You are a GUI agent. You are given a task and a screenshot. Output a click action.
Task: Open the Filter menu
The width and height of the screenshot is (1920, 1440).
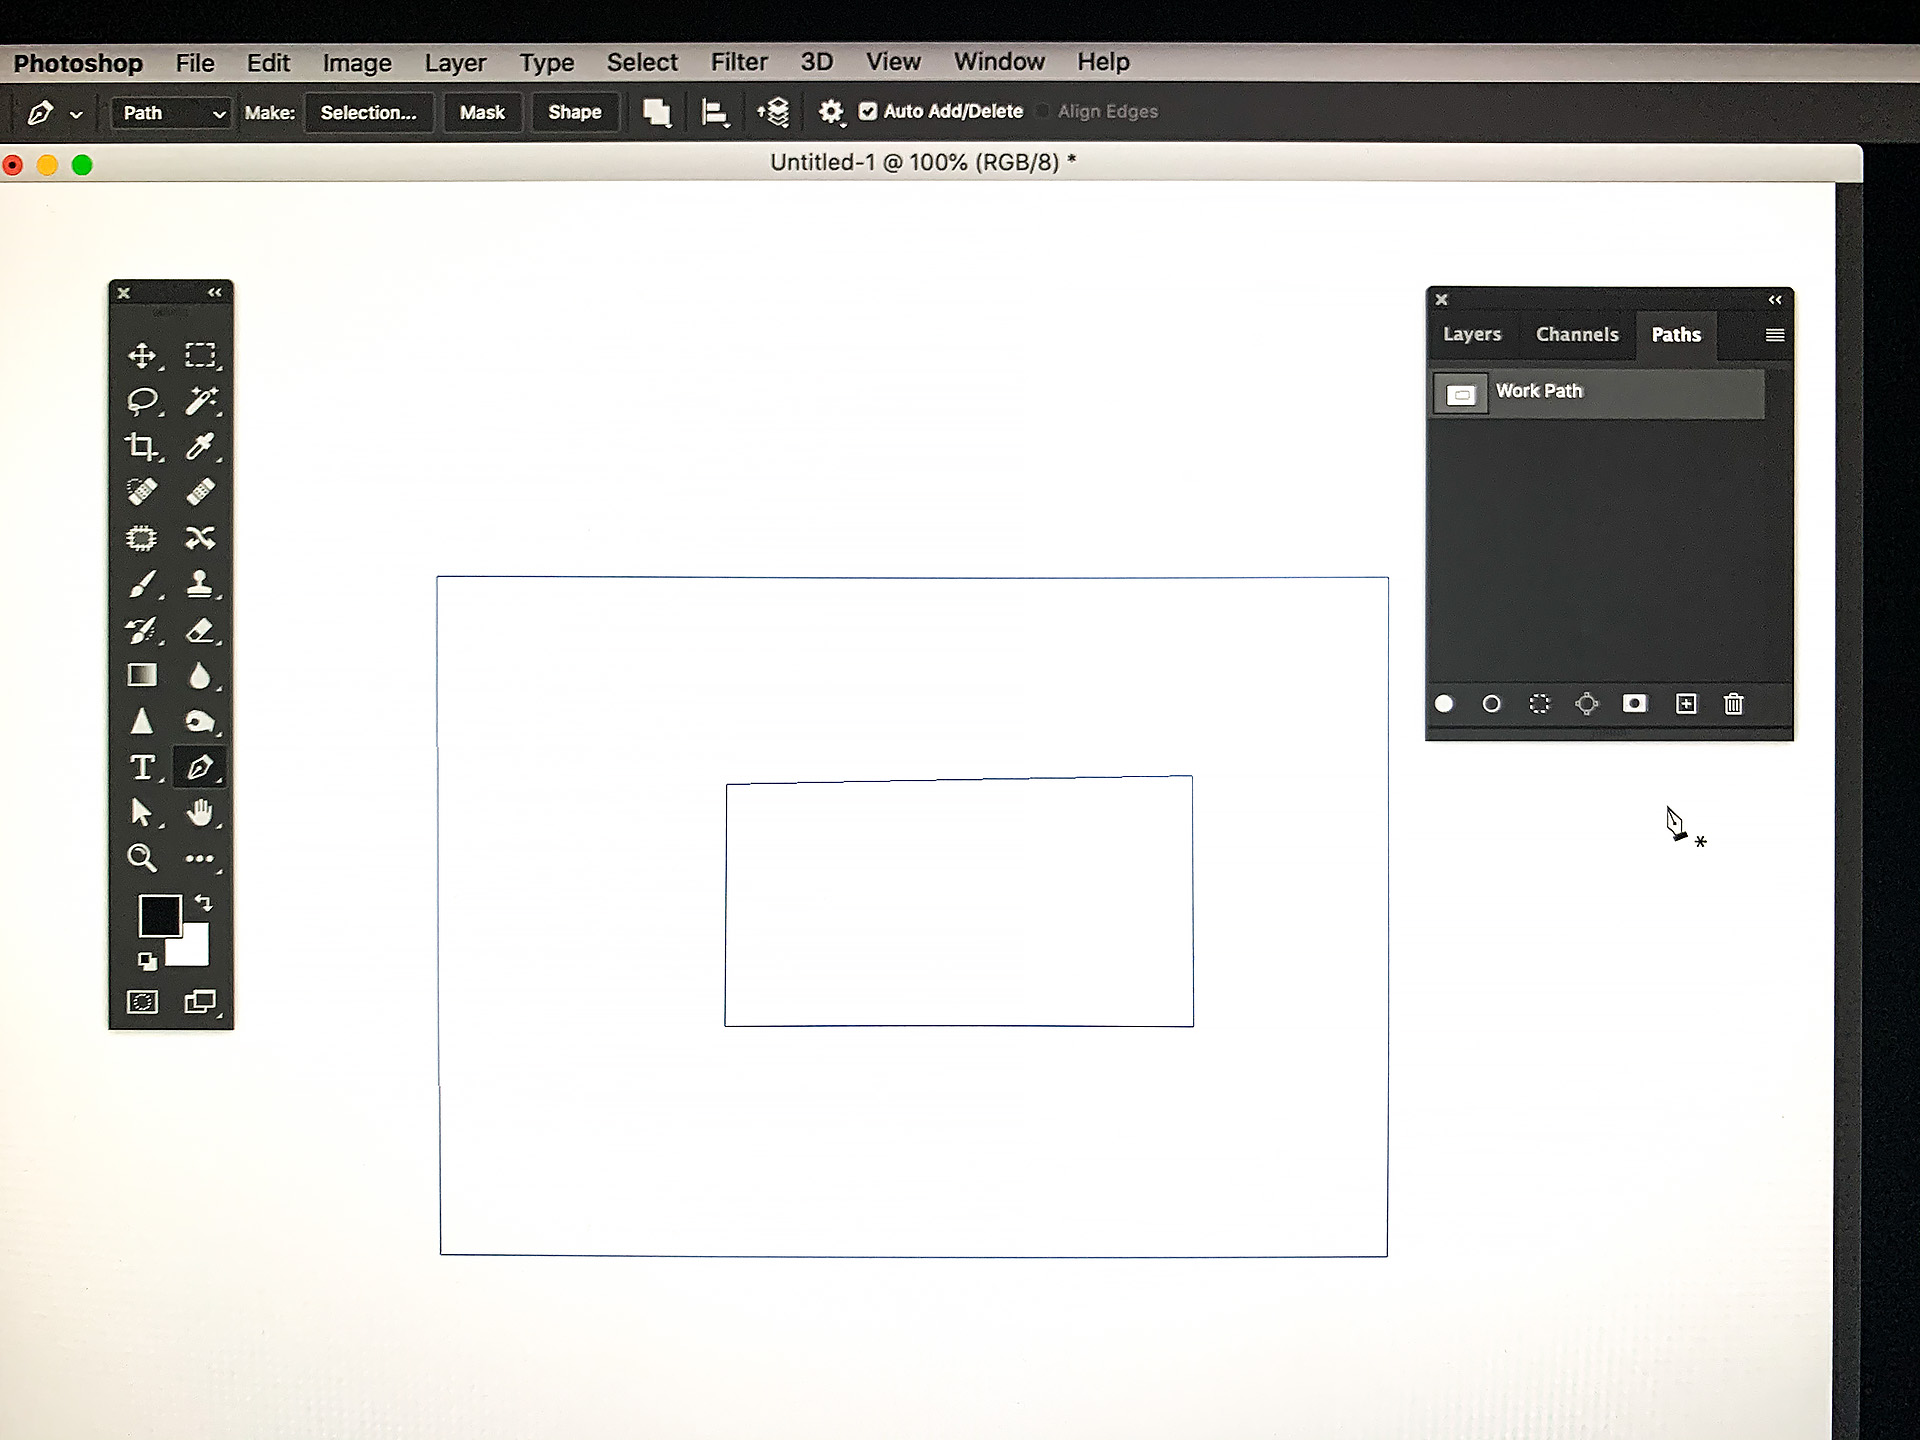click(739, 62)
